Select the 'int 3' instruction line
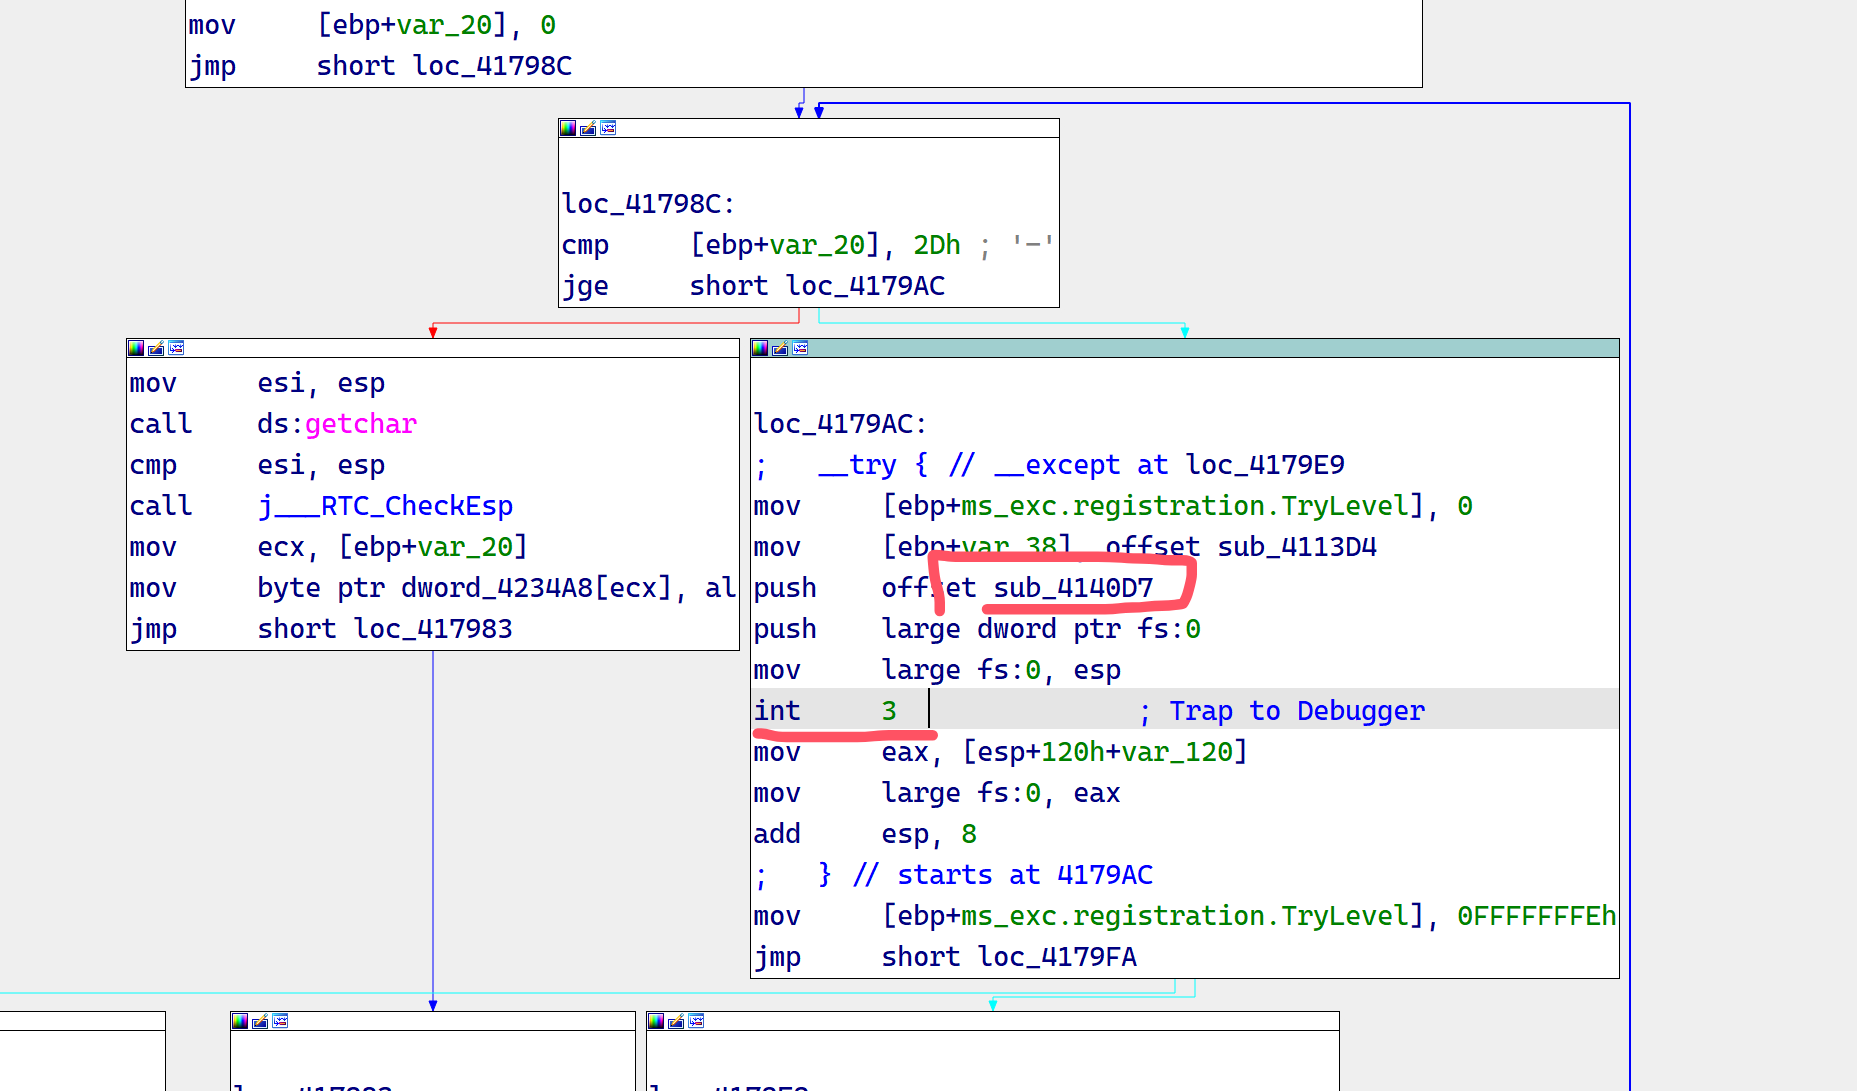Screen dimensions: 1857x1091 pyautogui.click(x=1185, y=710)
